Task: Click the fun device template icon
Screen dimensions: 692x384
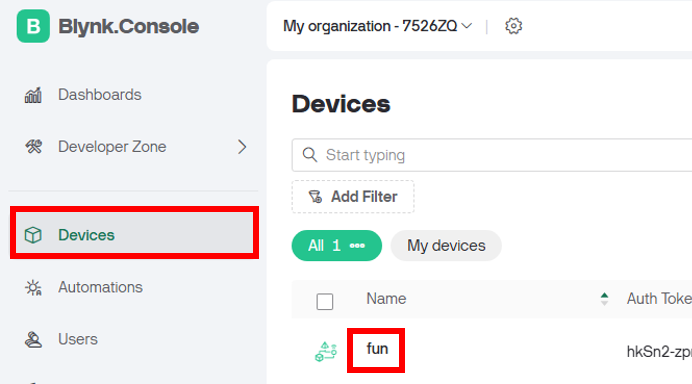Action: (x=326, y=352)
